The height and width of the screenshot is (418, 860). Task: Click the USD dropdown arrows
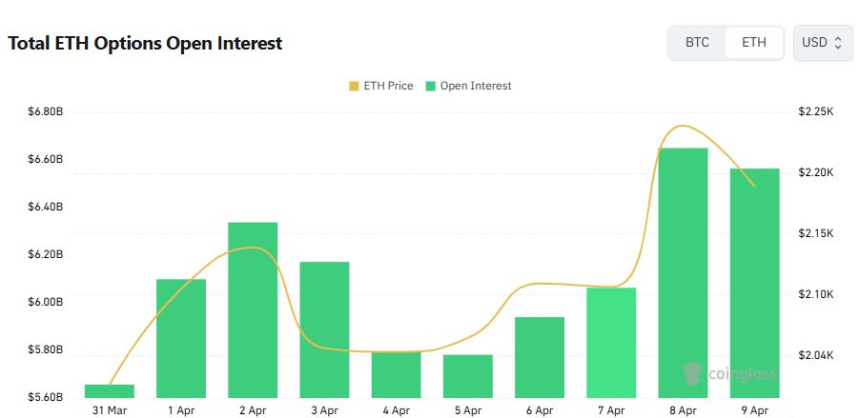pyautogui.click(x=838, y=43)
